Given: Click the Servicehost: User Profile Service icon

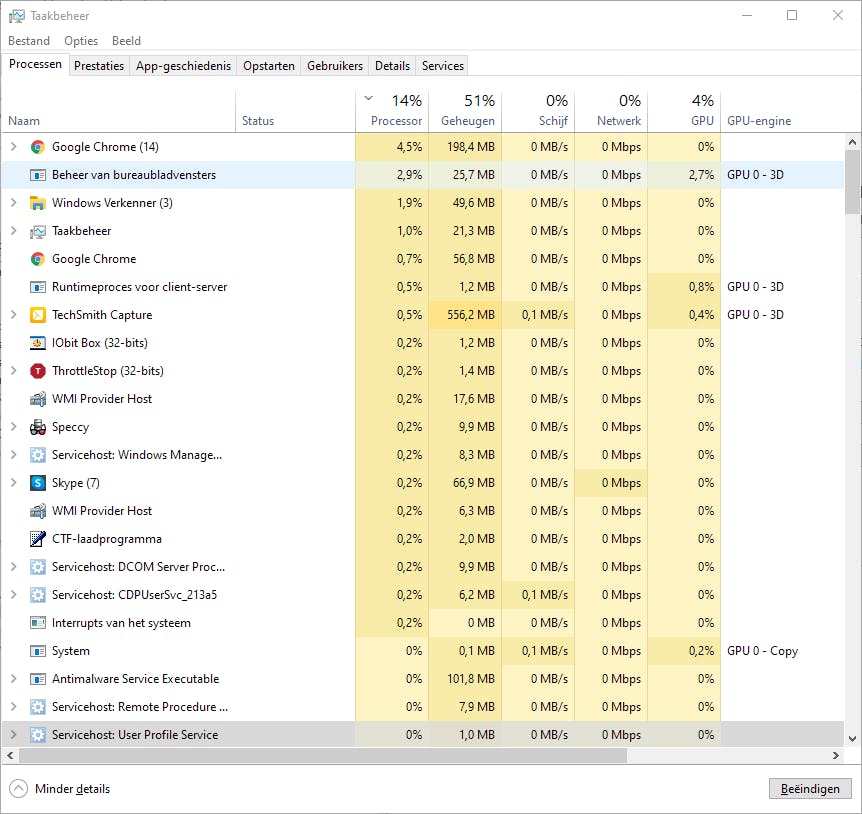Looking at the screenshot, I should coord(37,735).
